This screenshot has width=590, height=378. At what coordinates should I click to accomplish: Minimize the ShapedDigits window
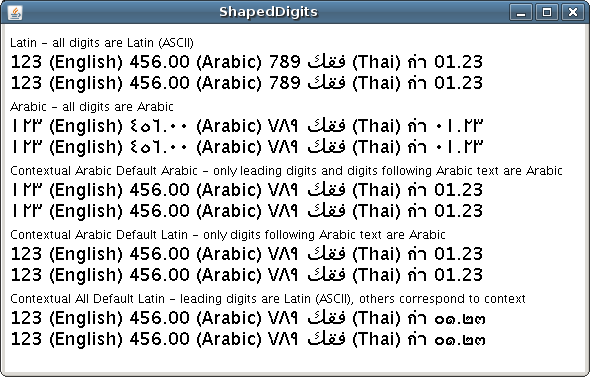tap(521, 12)
